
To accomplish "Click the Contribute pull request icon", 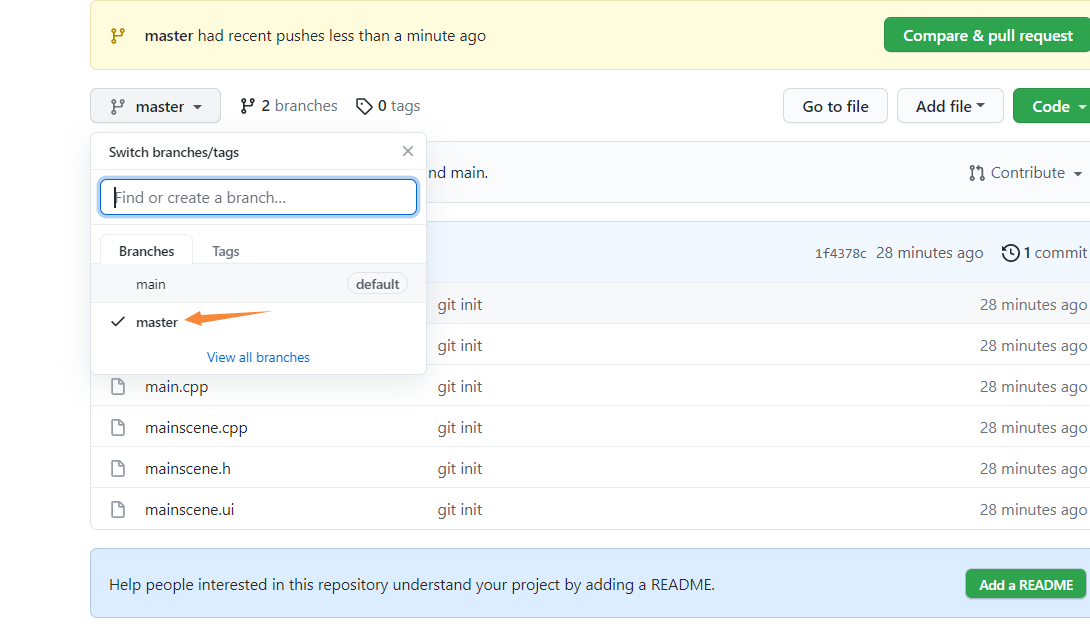I will coord(977,173).
